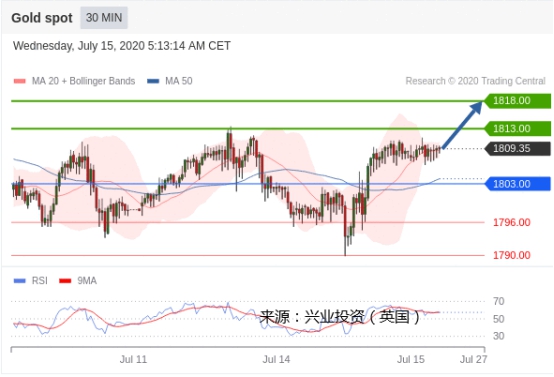The width and height of the screenshot is (554, 377).
Task: Click 'Research © 2020 Trading Central' text
Action: [476, 81]
